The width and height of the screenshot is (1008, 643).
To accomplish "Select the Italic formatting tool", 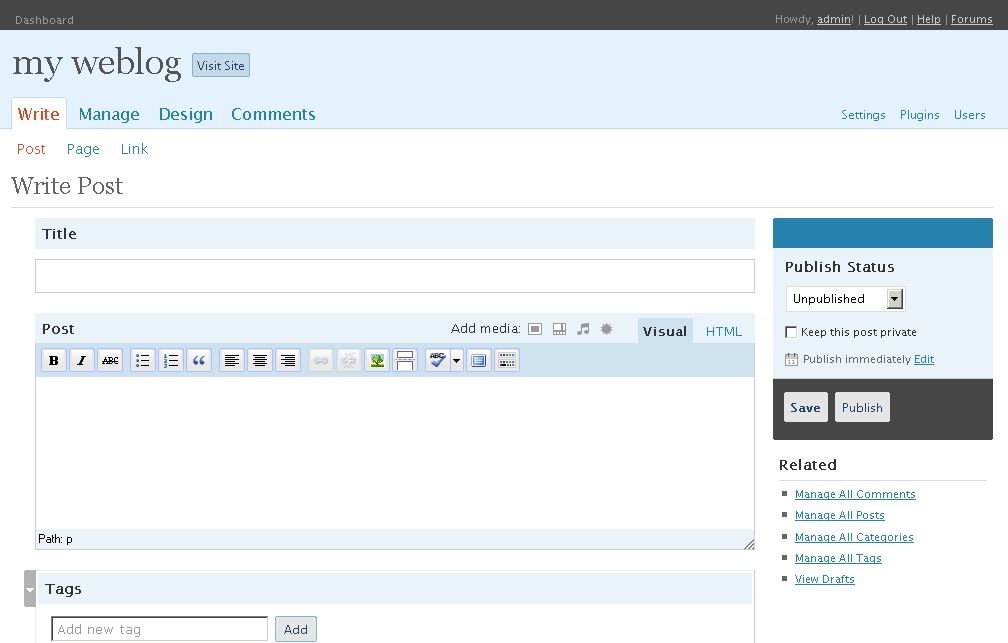I will tap(81, 360).
